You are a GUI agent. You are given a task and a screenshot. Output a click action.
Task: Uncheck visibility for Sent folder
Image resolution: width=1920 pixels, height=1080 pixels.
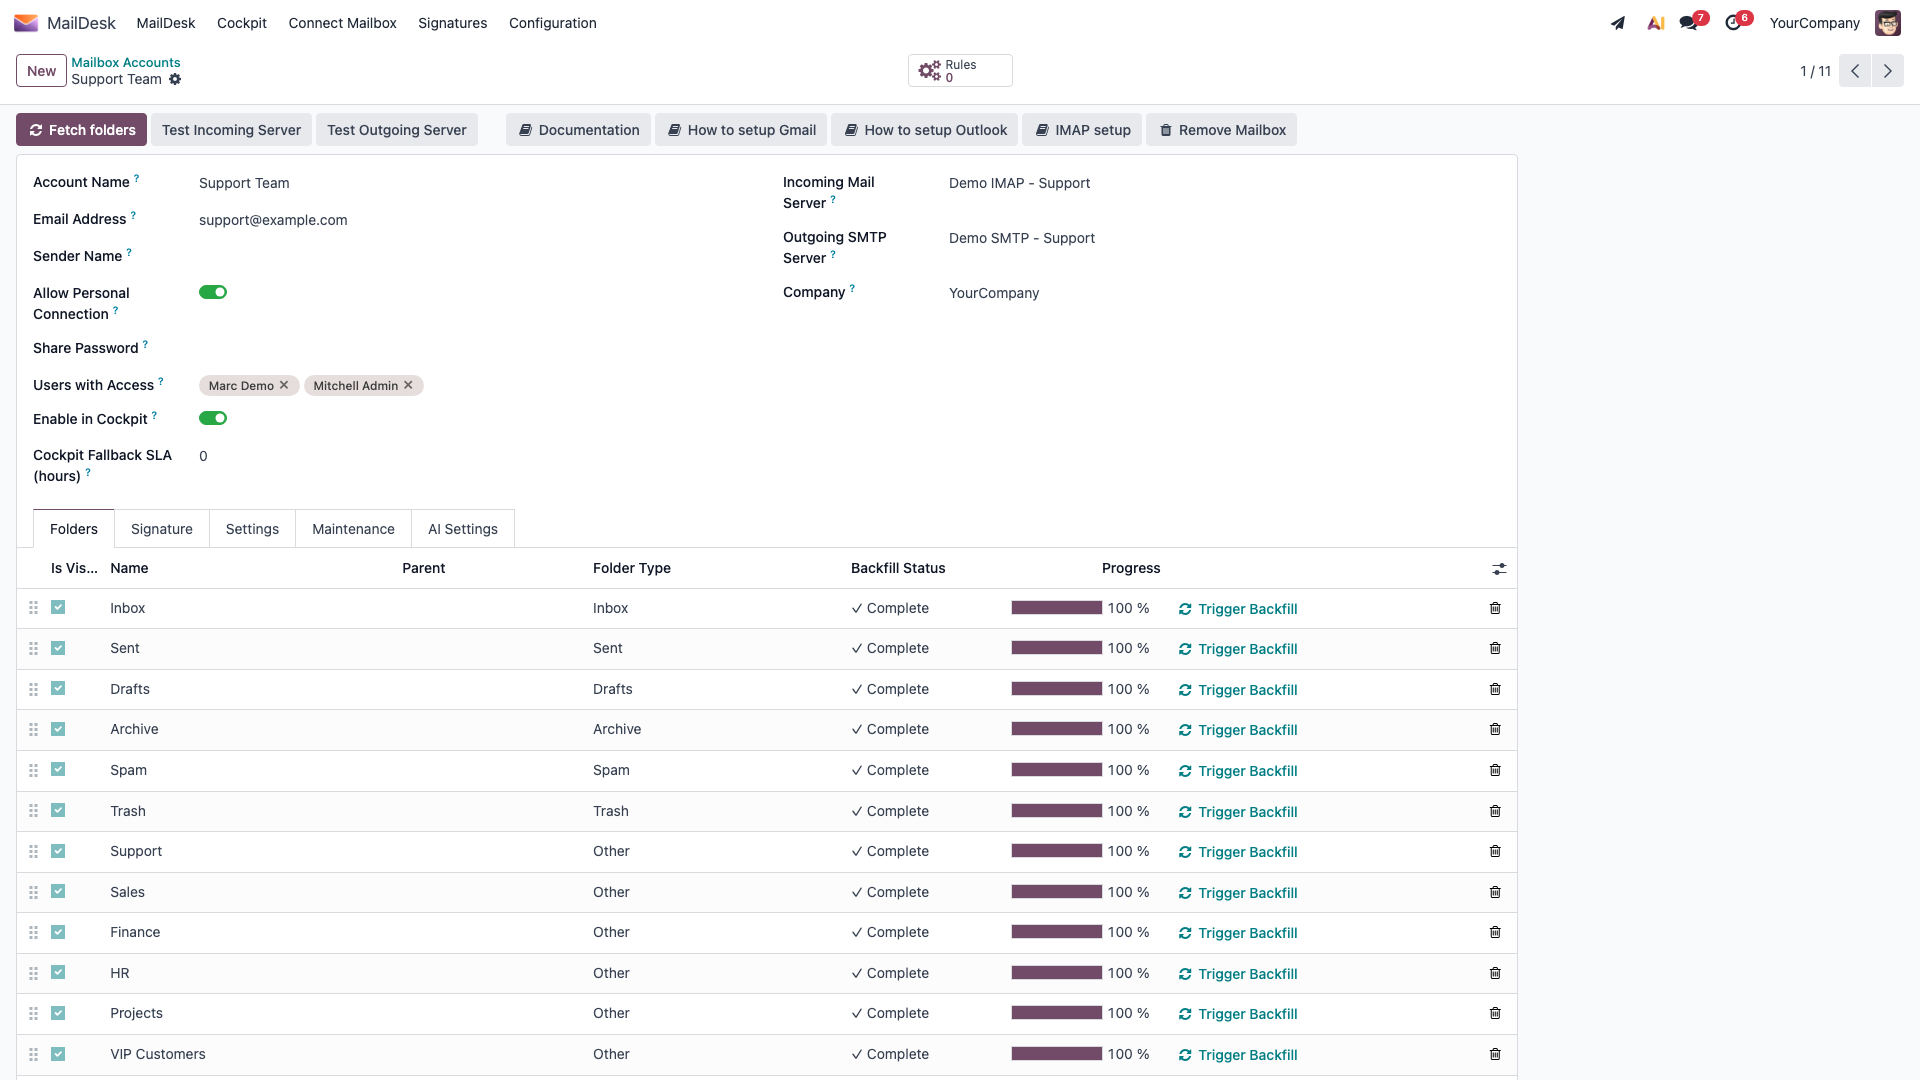58,648
